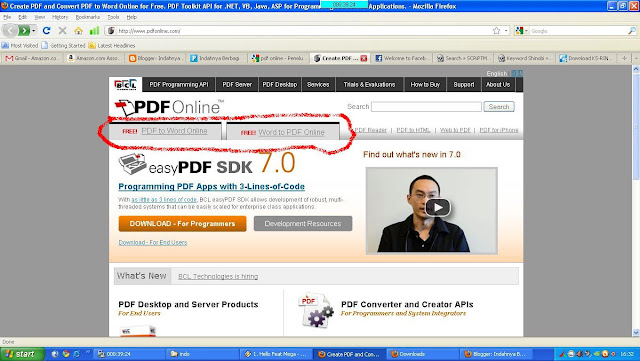Image resolution: width=640 pixels, height=361 pixels.
Task: Open the PDF to HTML link
Action: pyautogui.click(x=413, y=130)
